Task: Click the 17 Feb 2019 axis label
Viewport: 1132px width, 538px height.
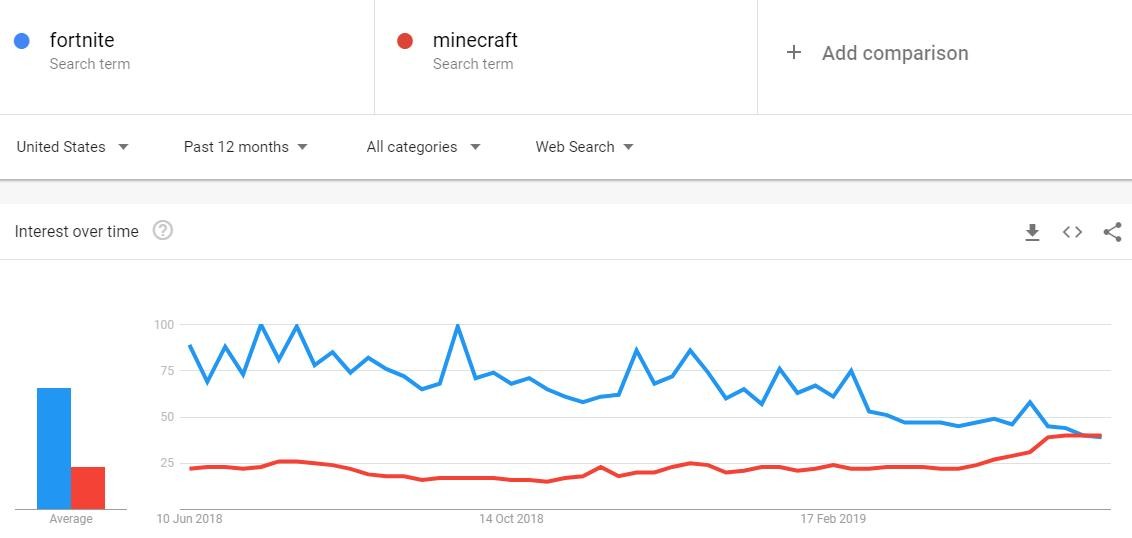Action: (x=833, y=519)
